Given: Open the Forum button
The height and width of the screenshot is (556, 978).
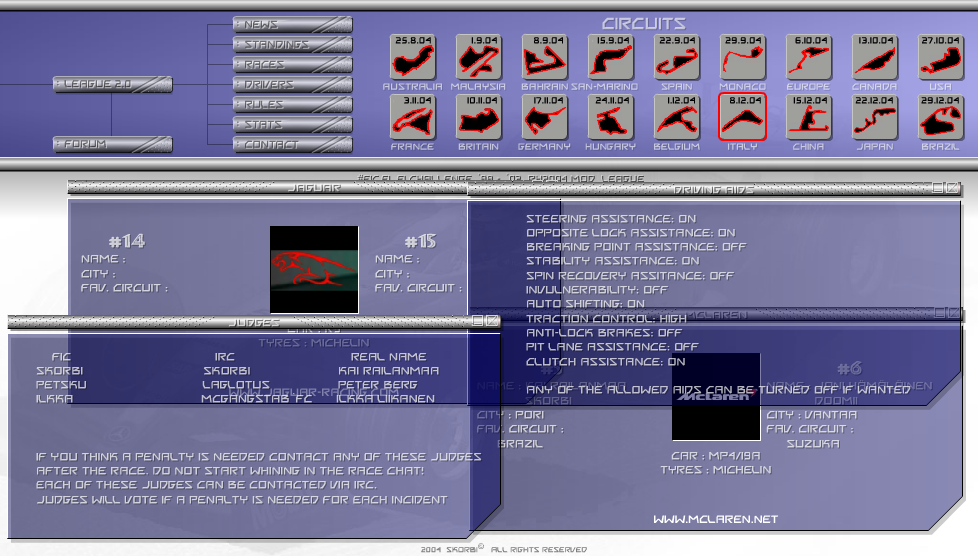Looking at the screenshot, I should [112, 144].
